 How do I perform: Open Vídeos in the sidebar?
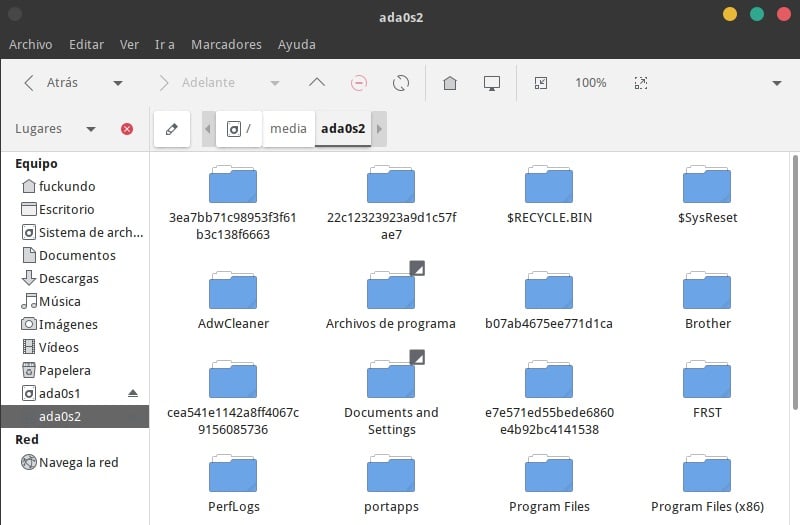point(74,347)
